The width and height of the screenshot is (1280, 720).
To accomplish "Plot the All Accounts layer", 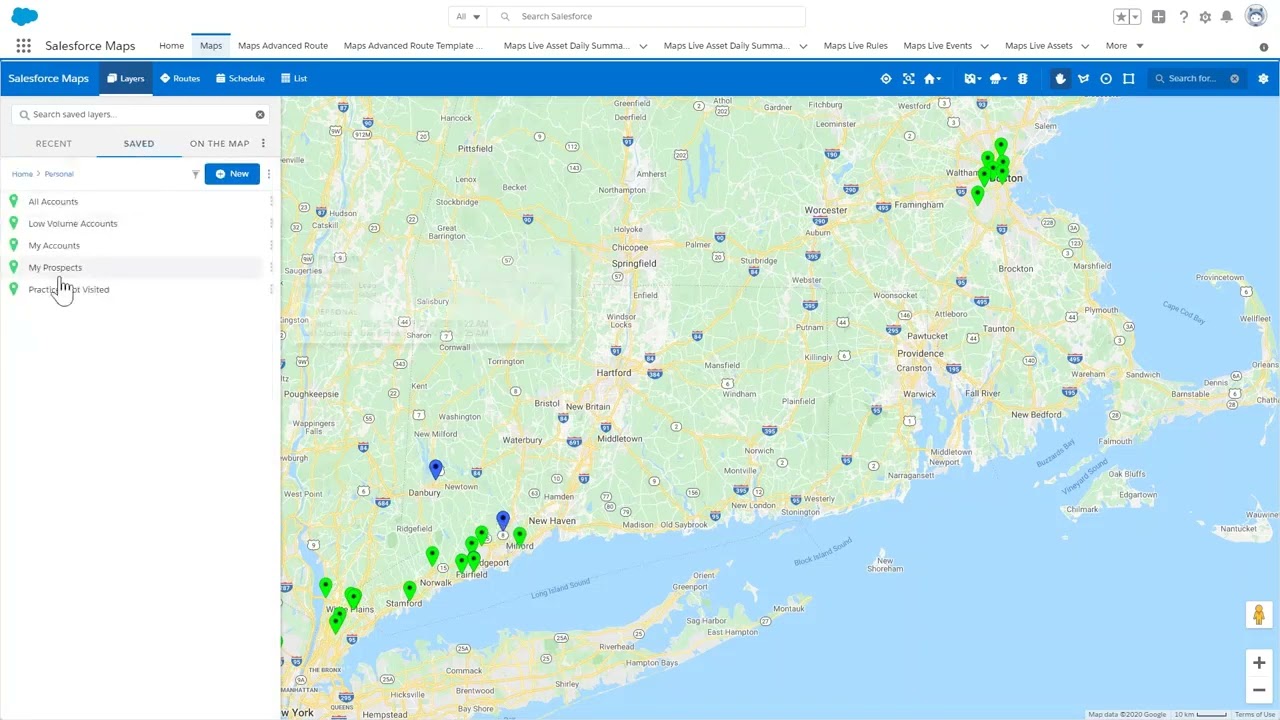I will coord(53,202).
